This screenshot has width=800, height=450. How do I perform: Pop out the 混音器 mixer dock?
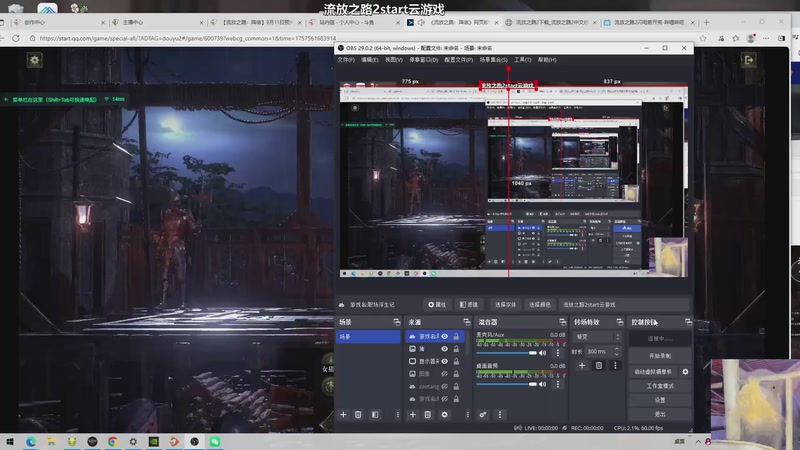point(562,322)
